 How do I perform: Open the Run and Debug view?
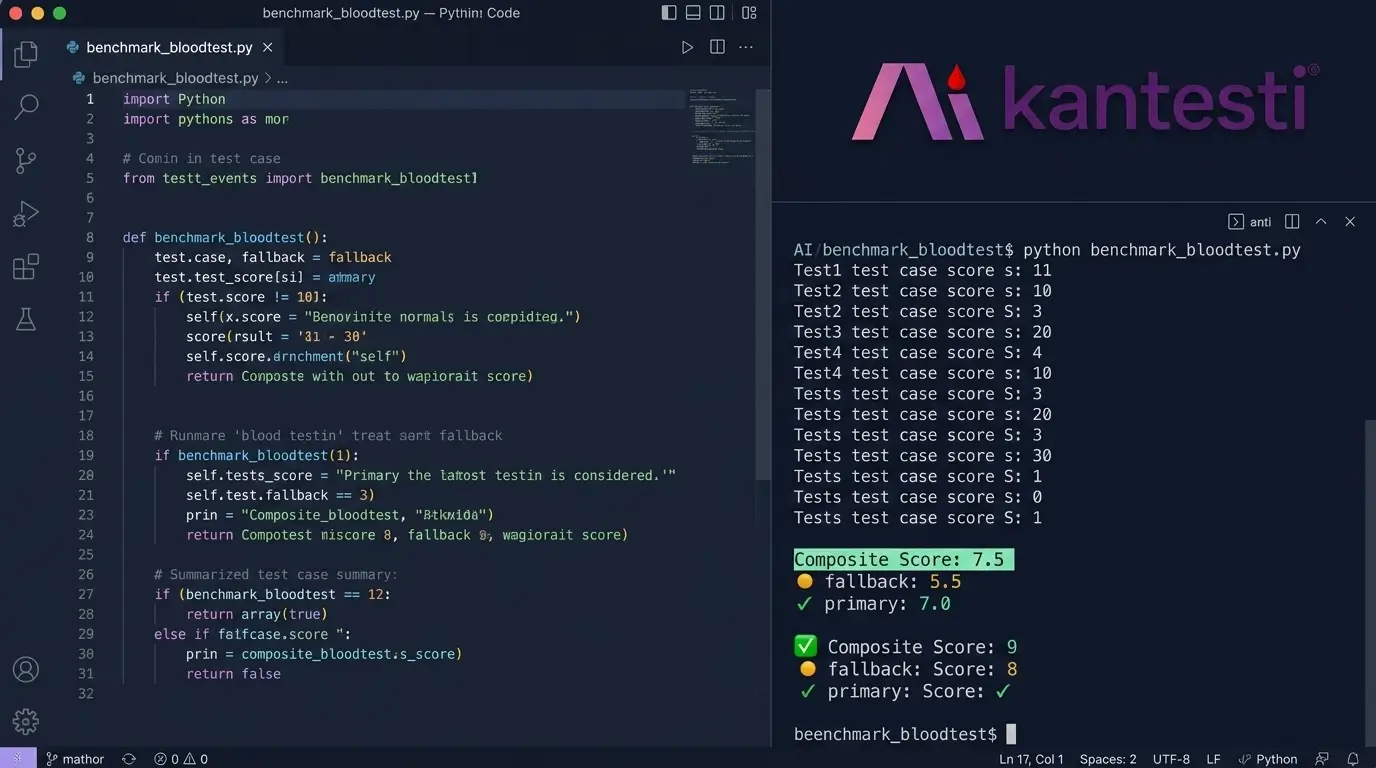pos(26,214)
